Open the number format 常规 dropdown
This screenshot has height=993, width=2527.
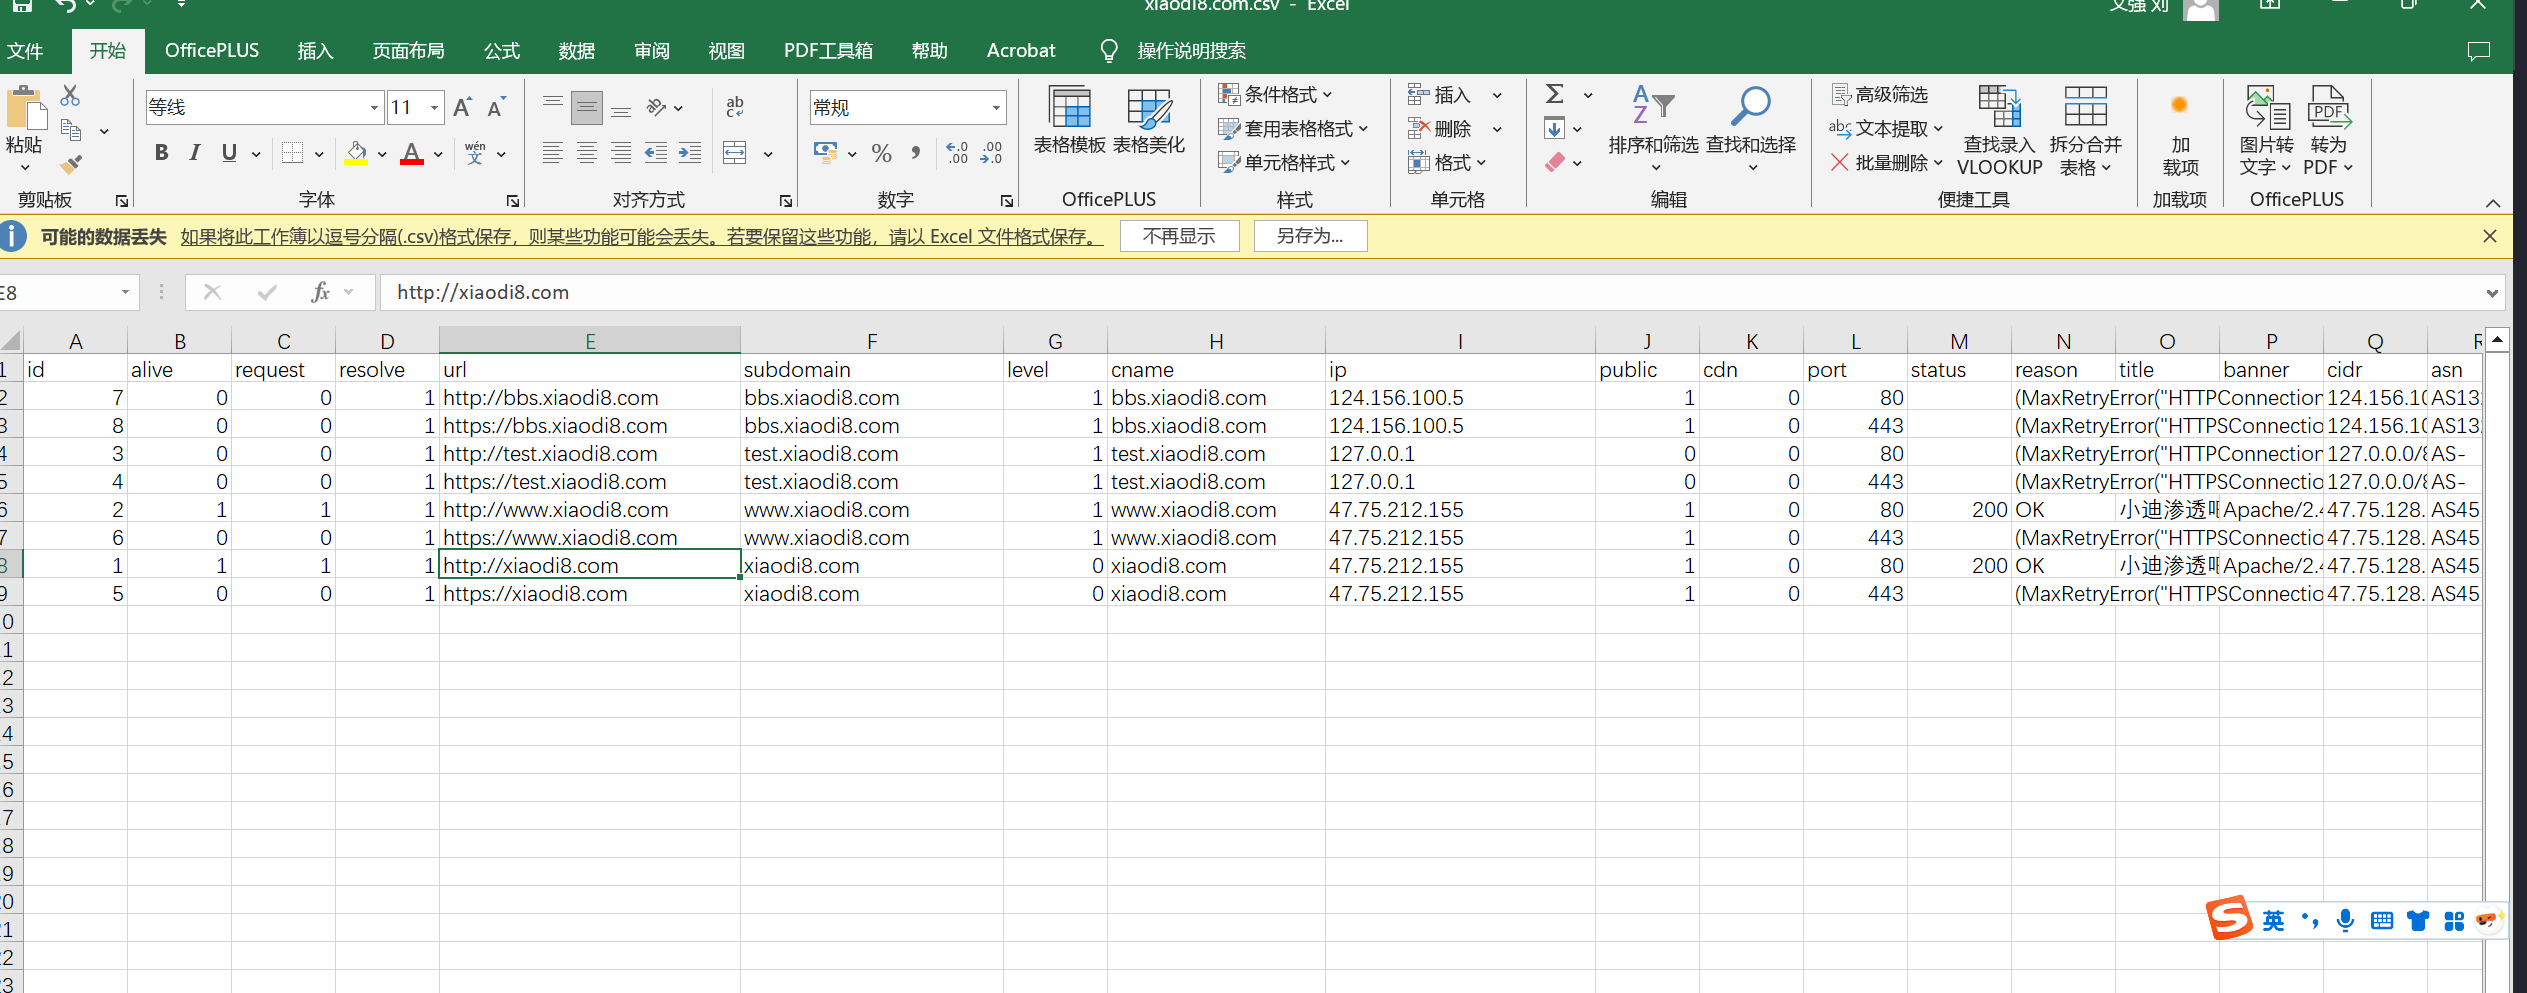tap(997, 107)
